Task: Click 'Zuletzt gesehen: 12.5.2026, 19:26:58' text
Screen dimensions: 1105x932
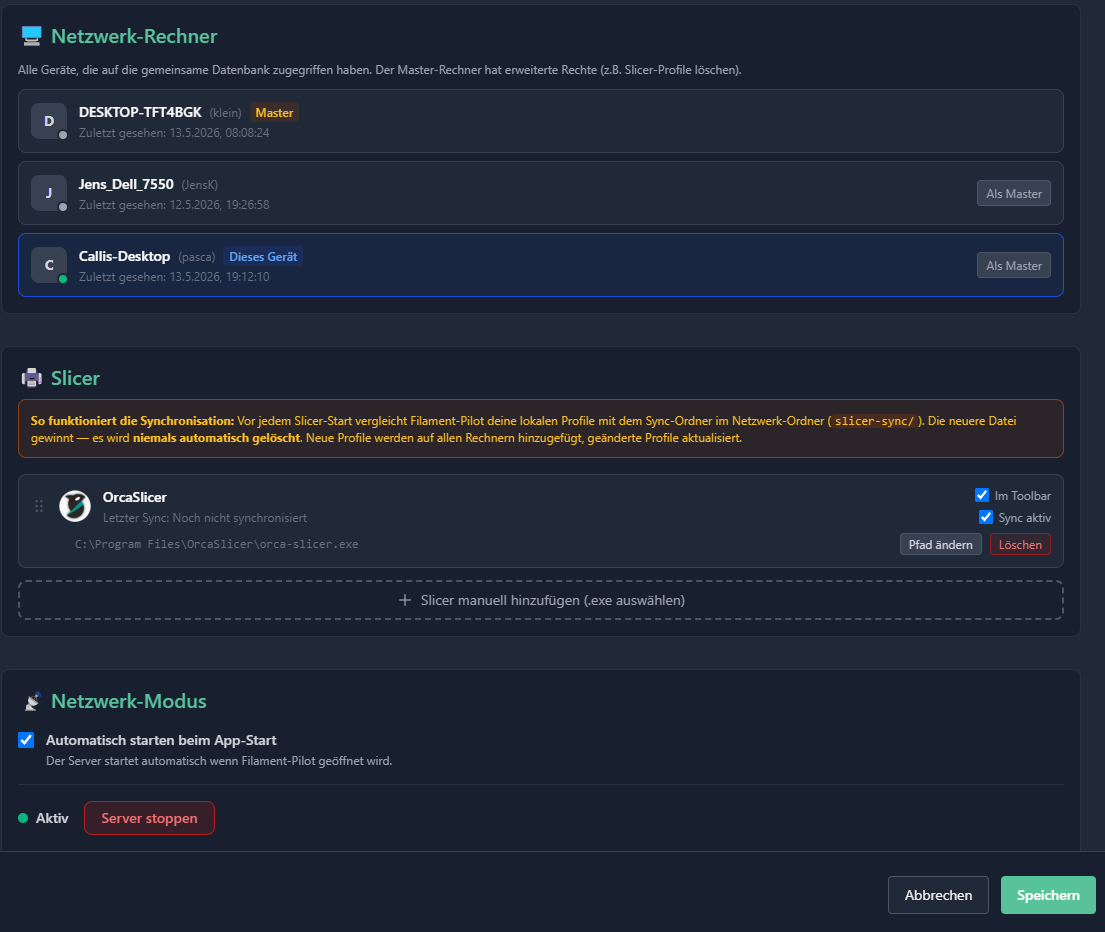Action: click(x=174, y=205)
